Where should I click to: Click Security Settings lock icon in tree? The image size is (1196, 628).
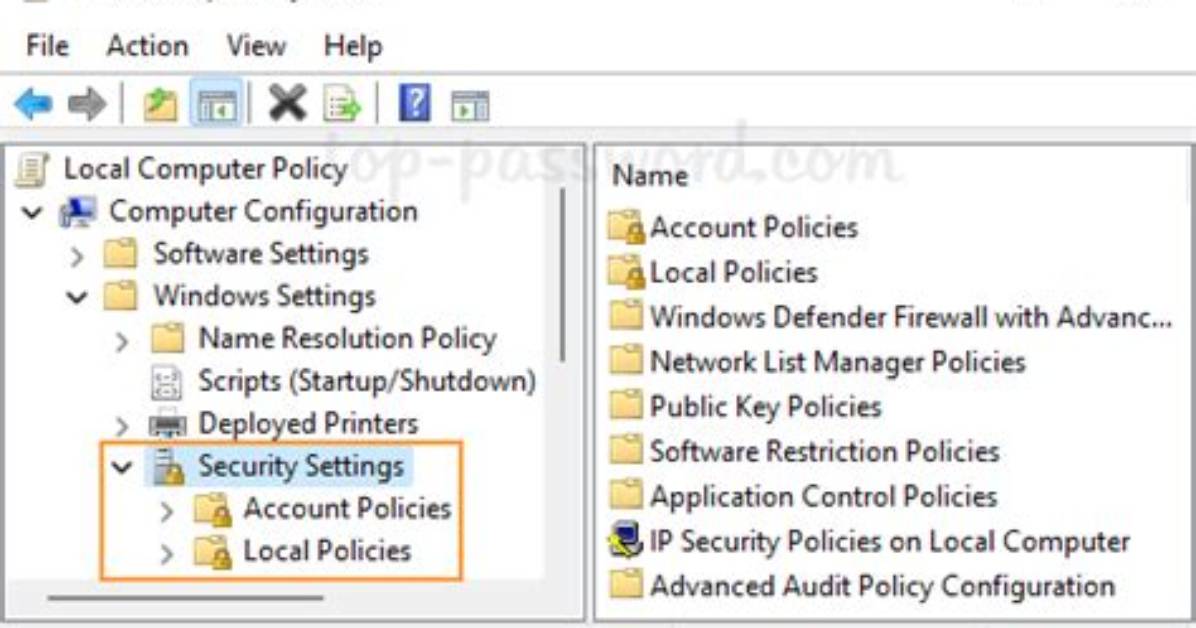coord(169,466)
